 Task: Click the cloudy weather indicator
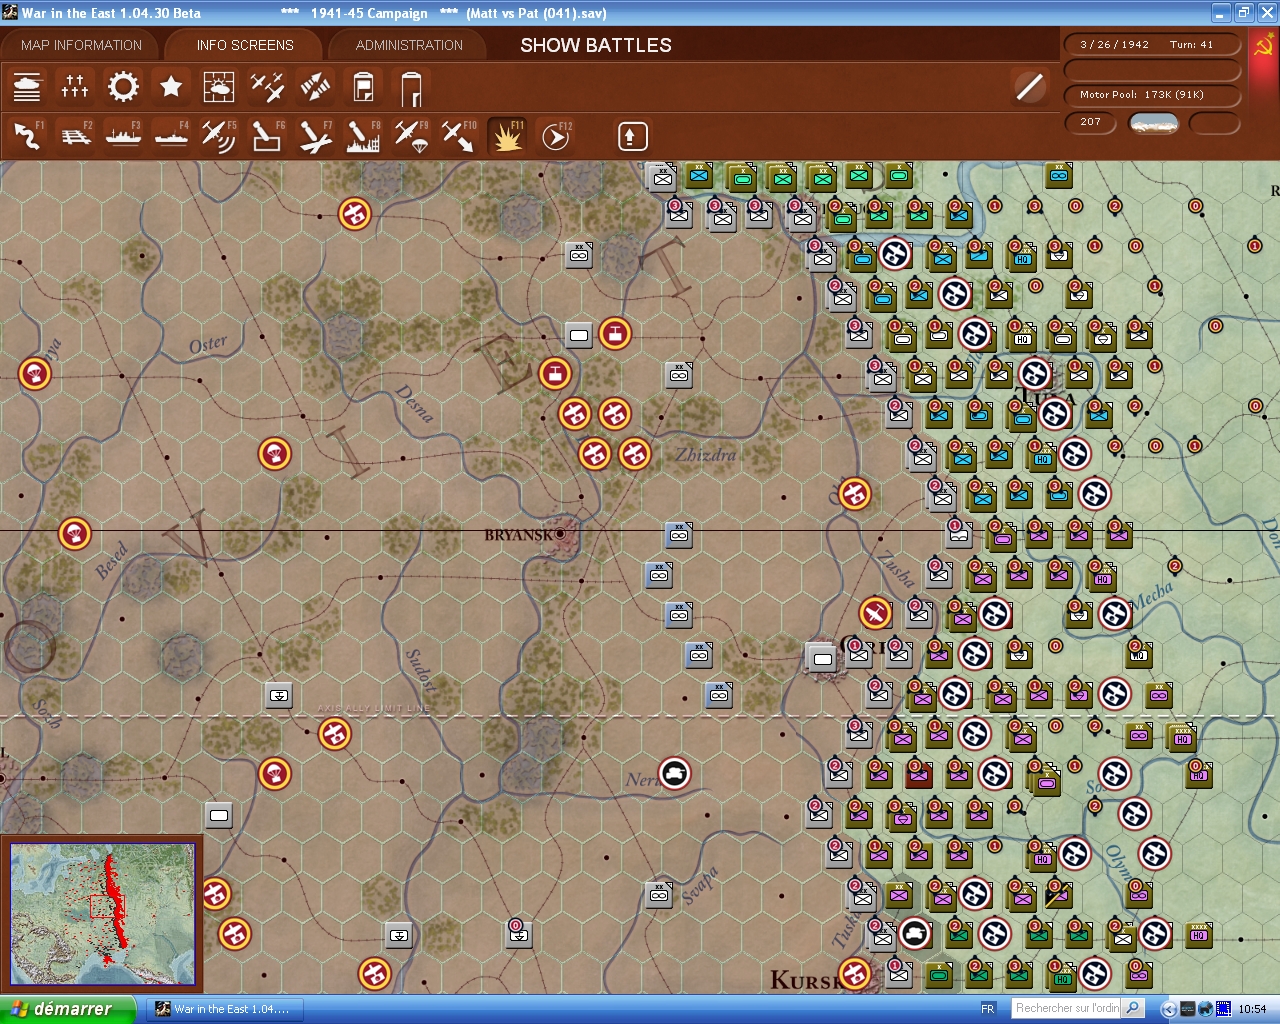(x=1153, y=123)
